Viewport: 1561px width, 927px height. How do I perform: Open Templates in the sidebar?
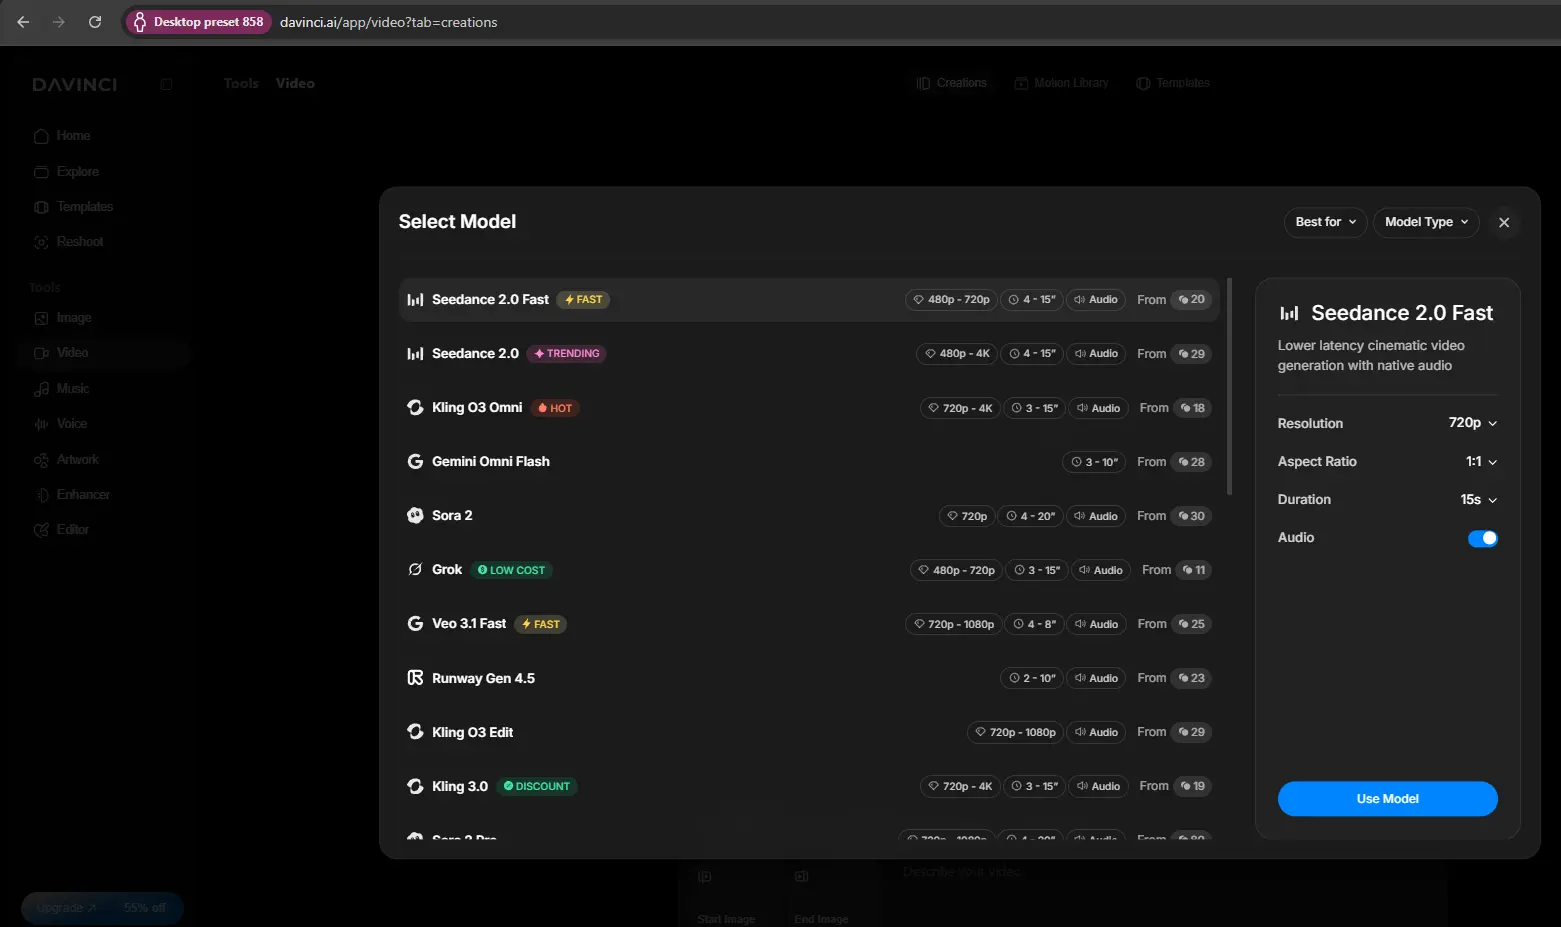pos(73,207)
